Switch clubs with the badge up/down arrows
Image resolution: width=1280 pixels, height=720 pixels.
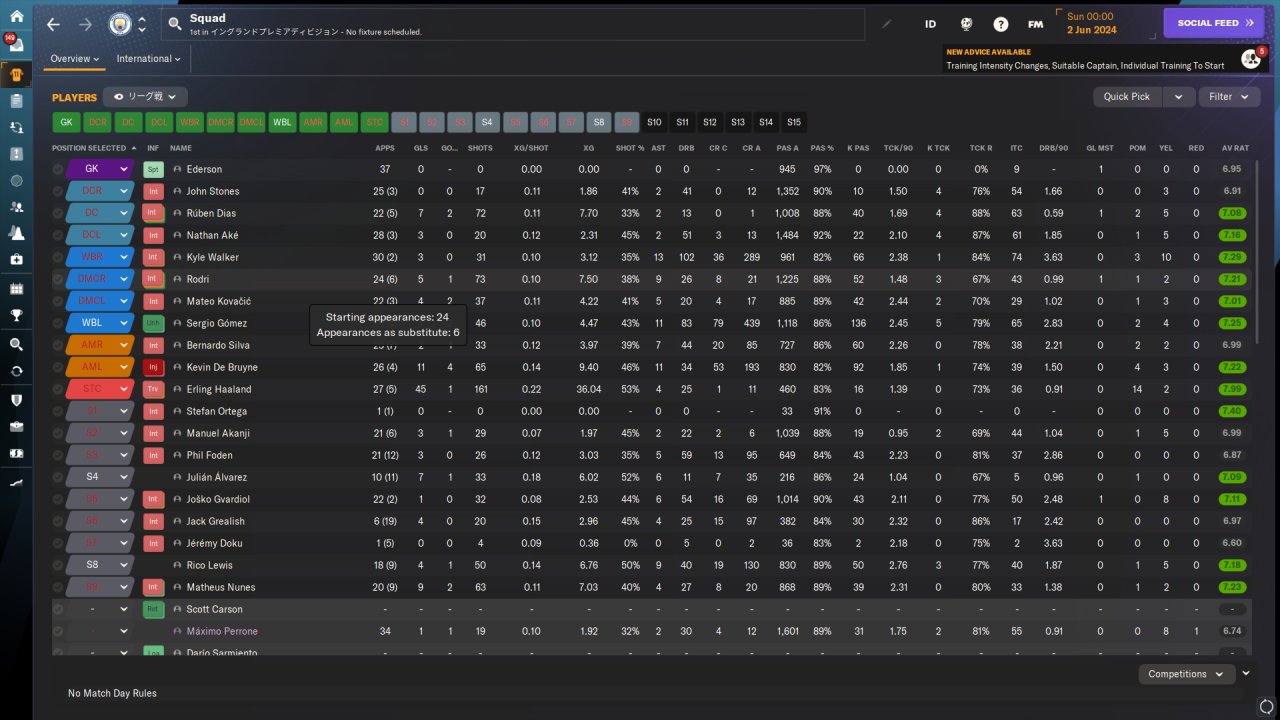[x=142, y=24]
